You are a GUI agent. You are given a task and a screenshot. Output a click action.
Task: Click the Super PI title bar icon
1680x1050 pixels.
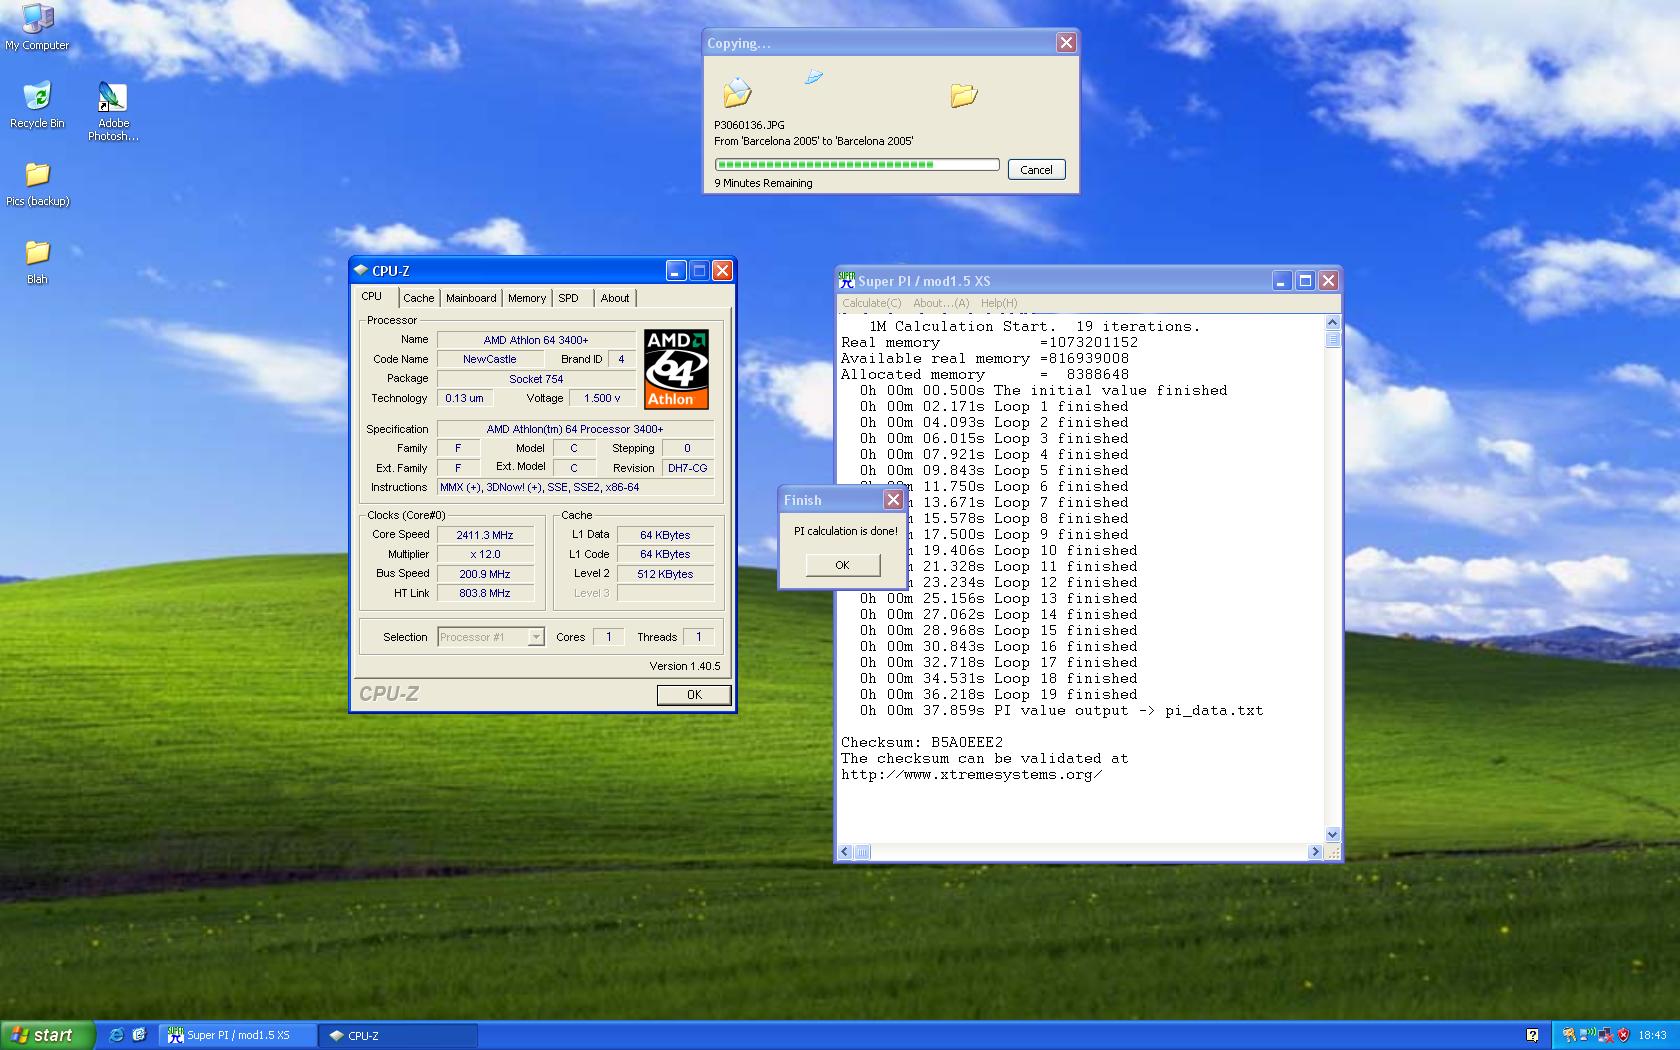click(x=846, y=281)
